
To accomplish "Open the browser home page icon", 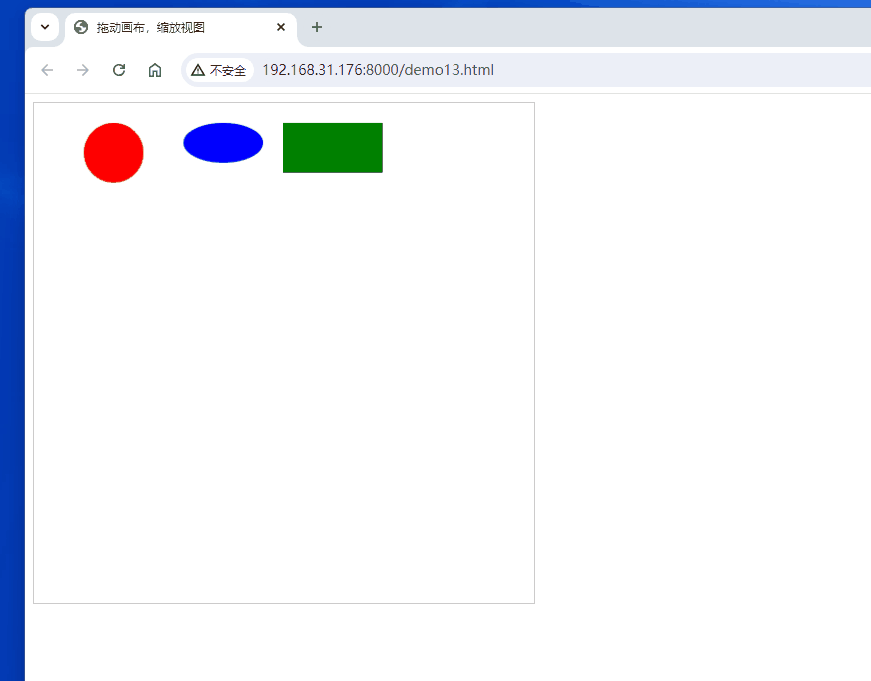I will [155, 70].
